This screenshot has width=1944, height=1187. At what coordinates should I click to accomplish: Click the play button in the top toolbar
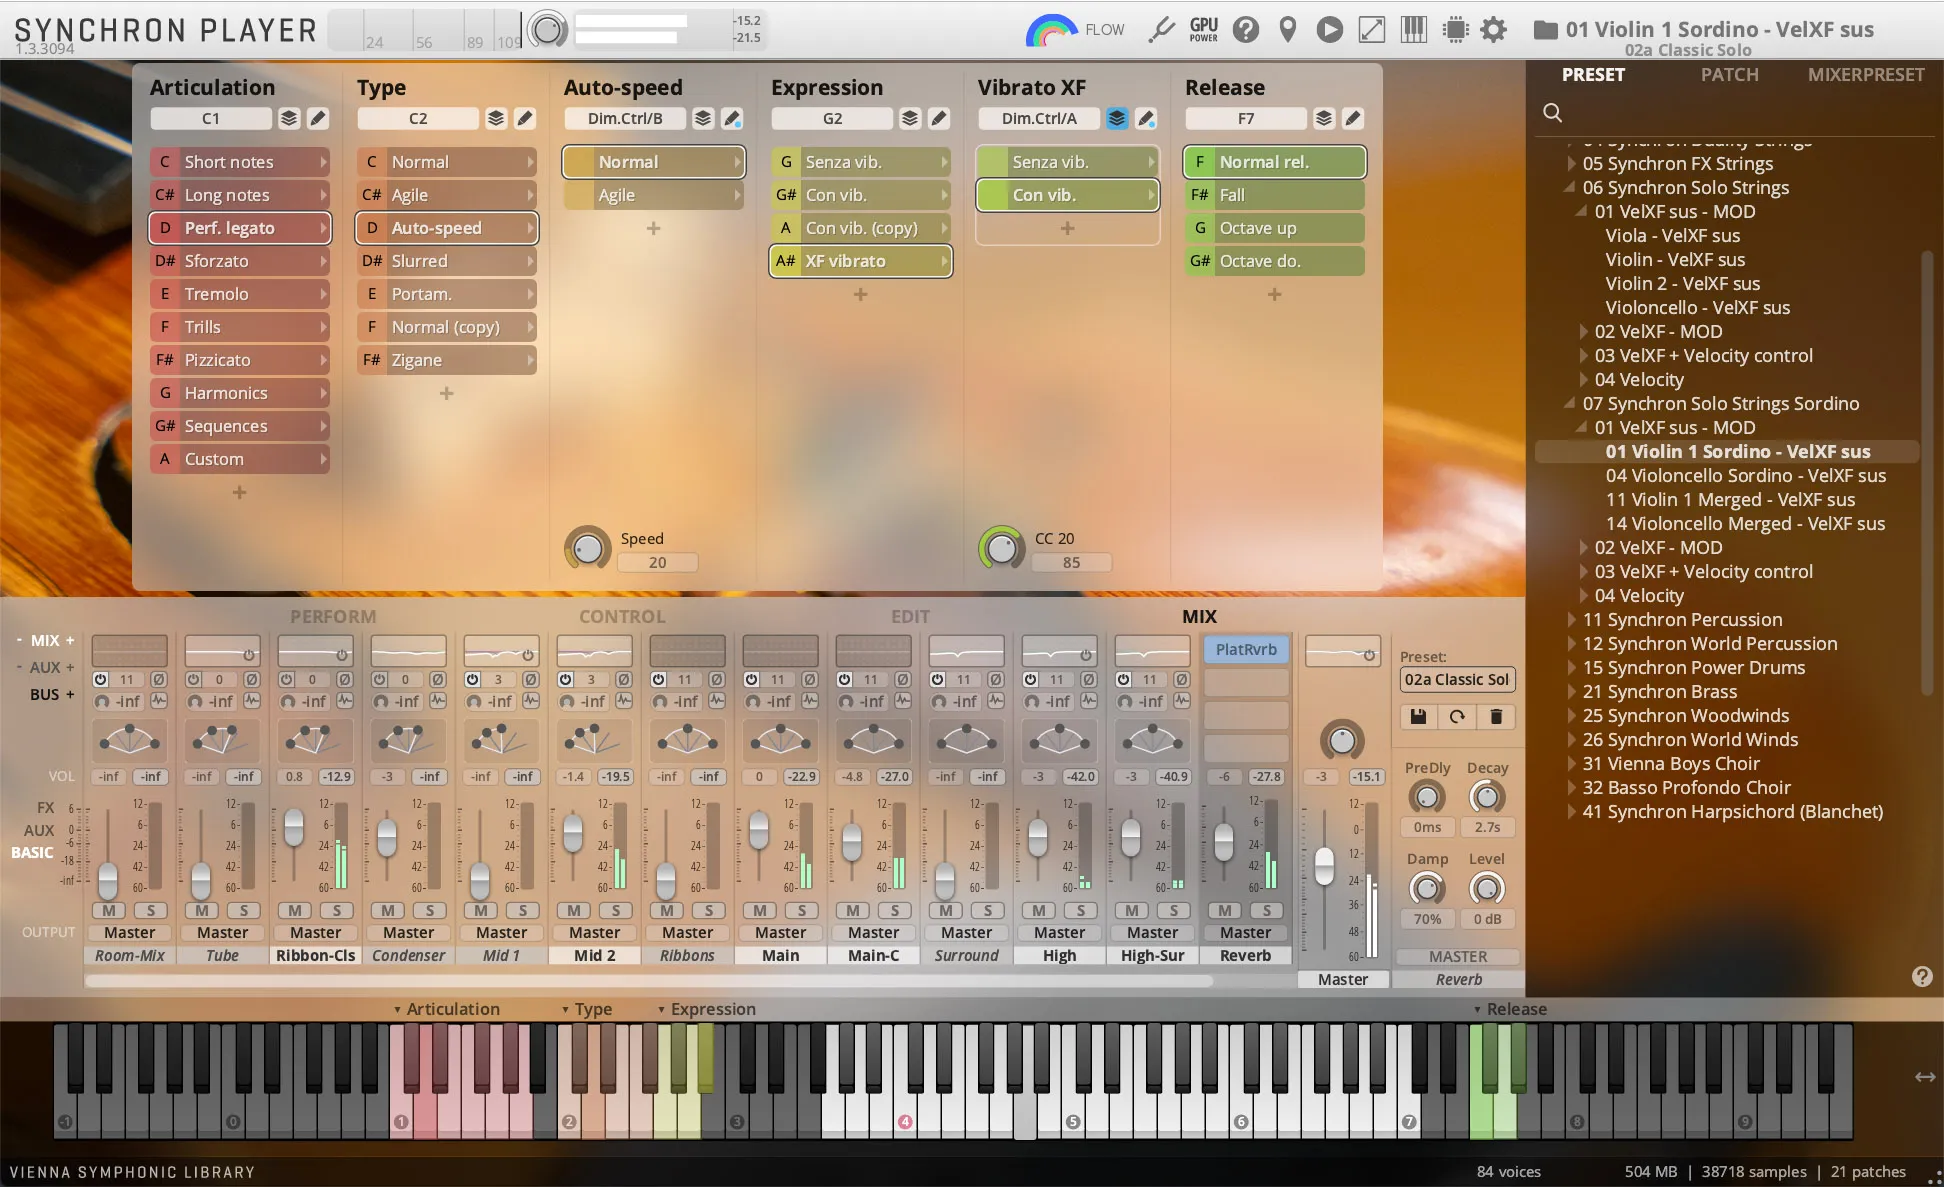[1329, 30]
